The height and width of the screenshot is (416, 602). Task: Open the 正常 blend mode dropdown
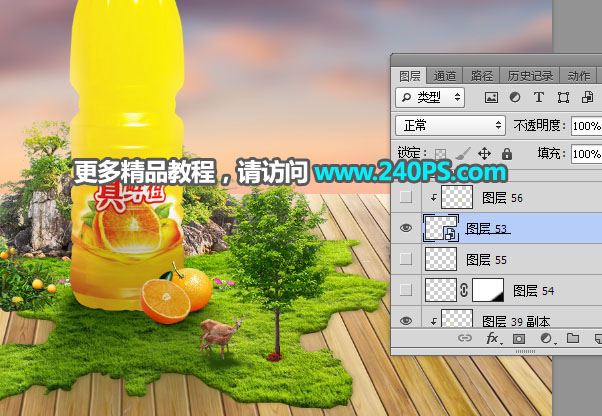click(450, 125)
